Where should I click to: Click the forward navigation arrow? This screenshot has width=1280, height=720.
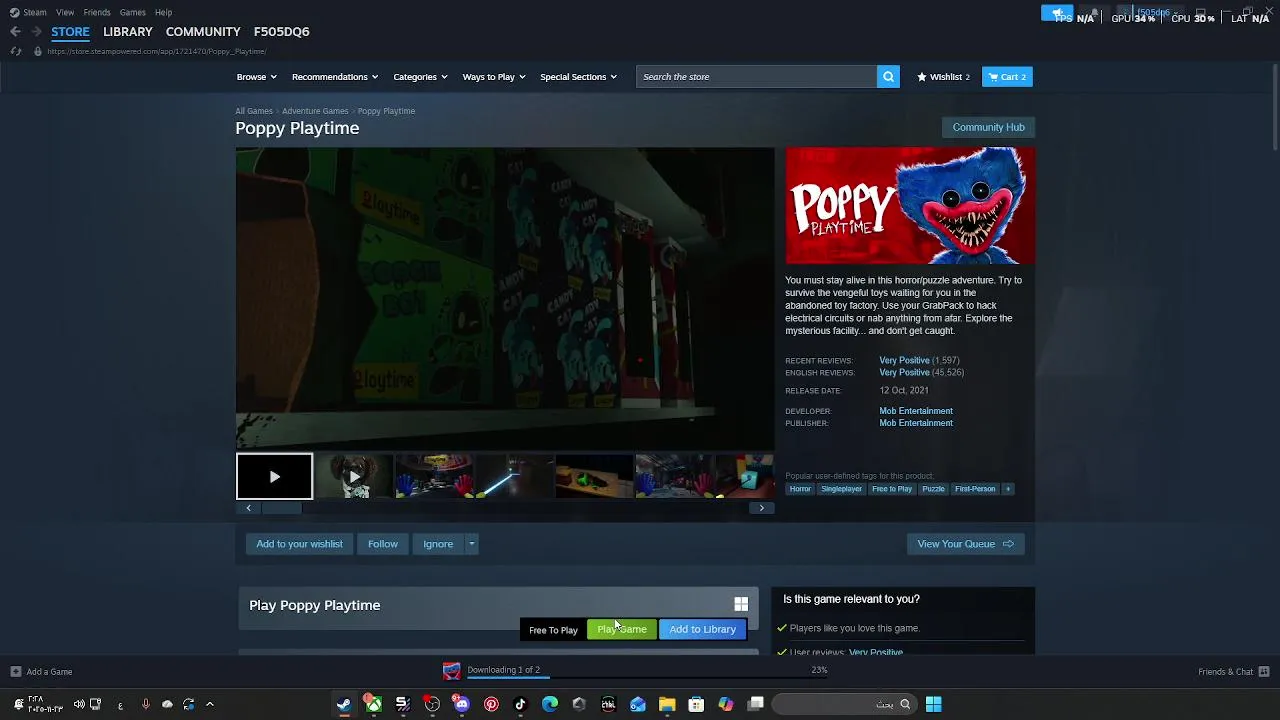point(36,32)
